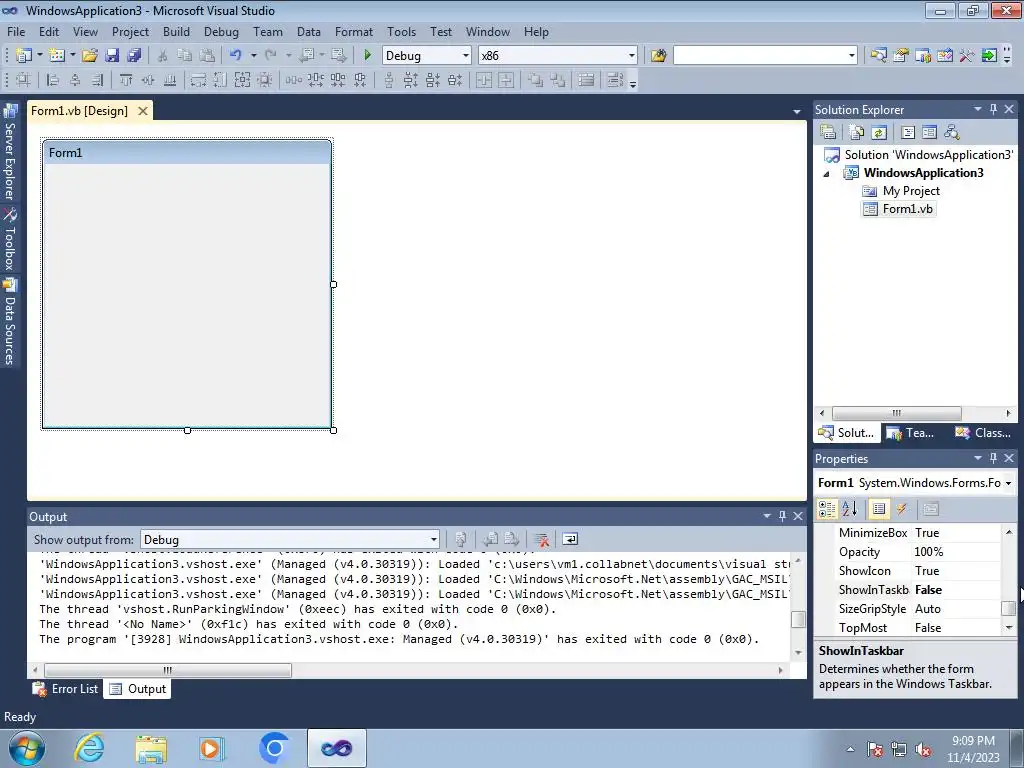Switch Properties to Alphabetical sorting

(850, 509)
